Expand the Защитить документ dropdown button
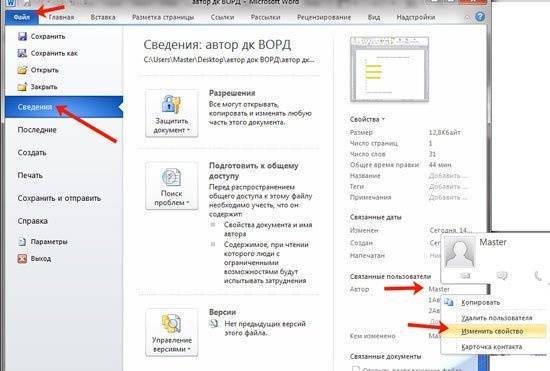Image resolution: width=550 pixels, height=371 pixels. click(x=172, y=113)
